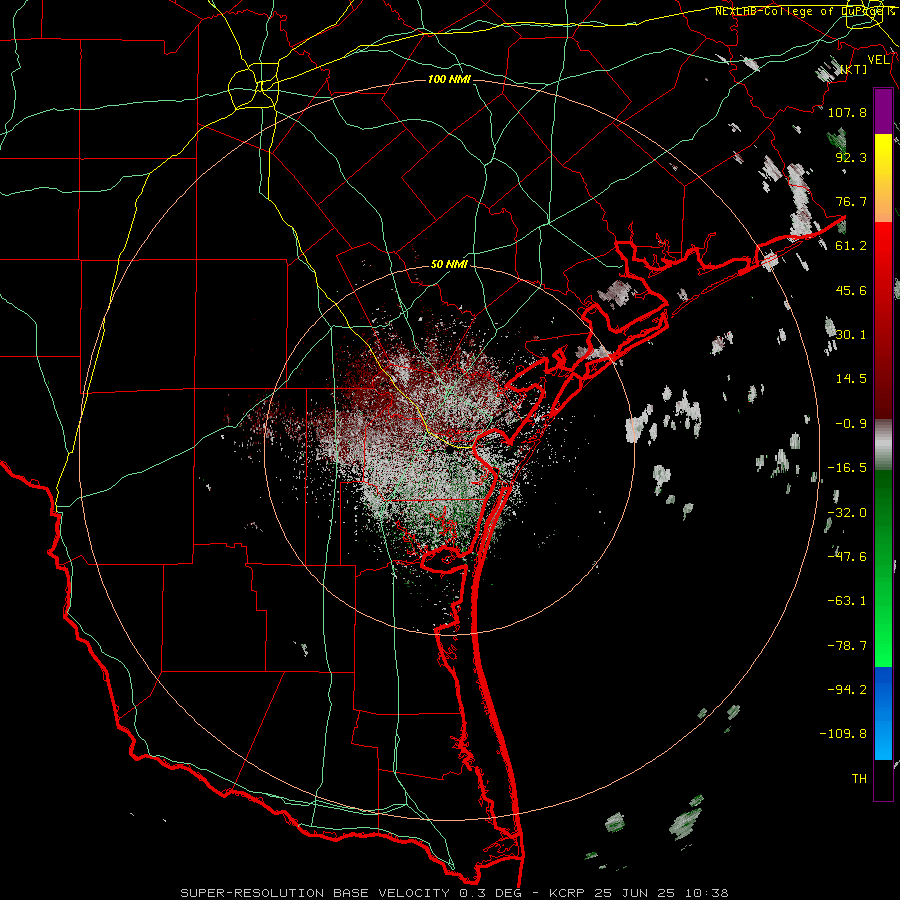This screenshot has width=900, height=900.
Task: Click the -63.1 velocity scale value
Action: (x=847, y=601)
